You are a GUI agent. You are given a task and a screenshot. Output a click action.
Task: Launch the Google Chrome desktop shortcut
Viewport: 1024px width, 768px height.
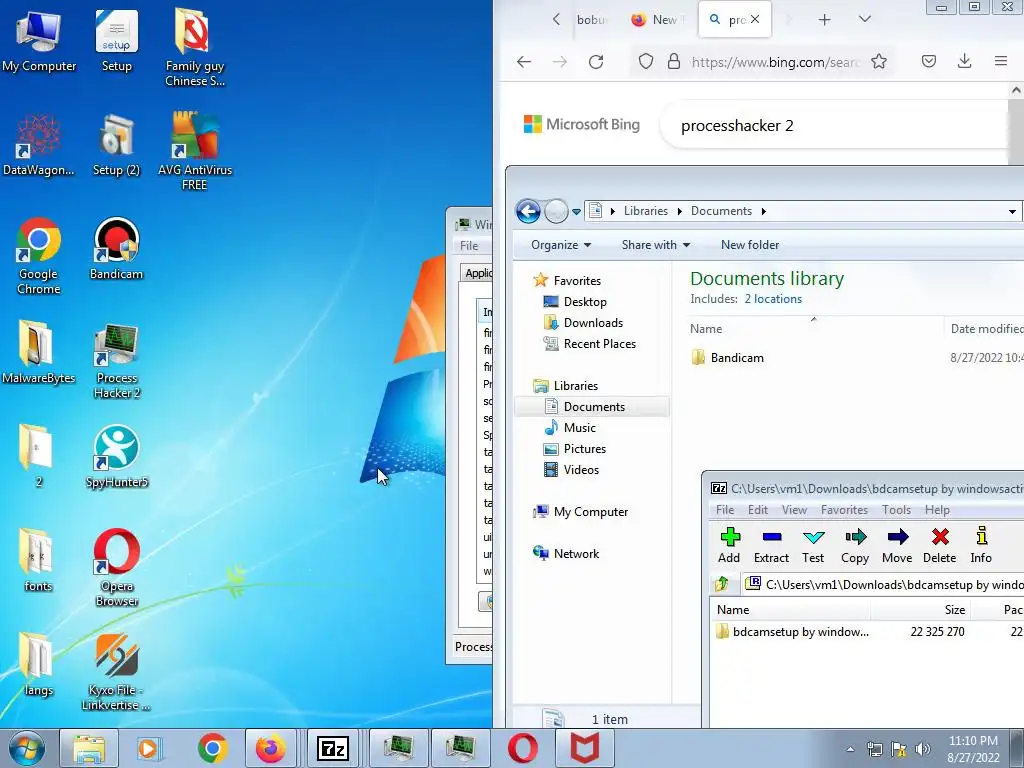click(39, 256)
